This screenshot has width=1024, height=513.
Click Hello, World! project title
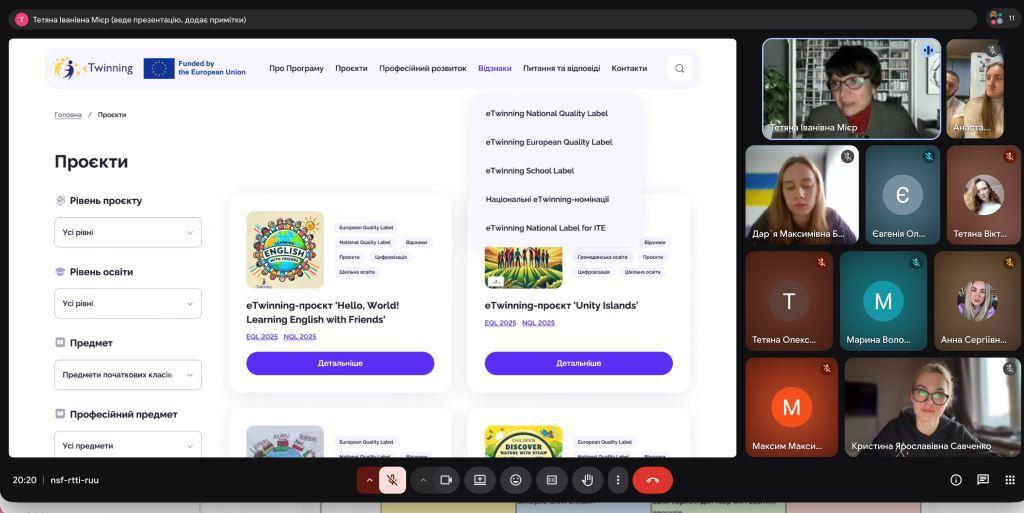[323, 313]
